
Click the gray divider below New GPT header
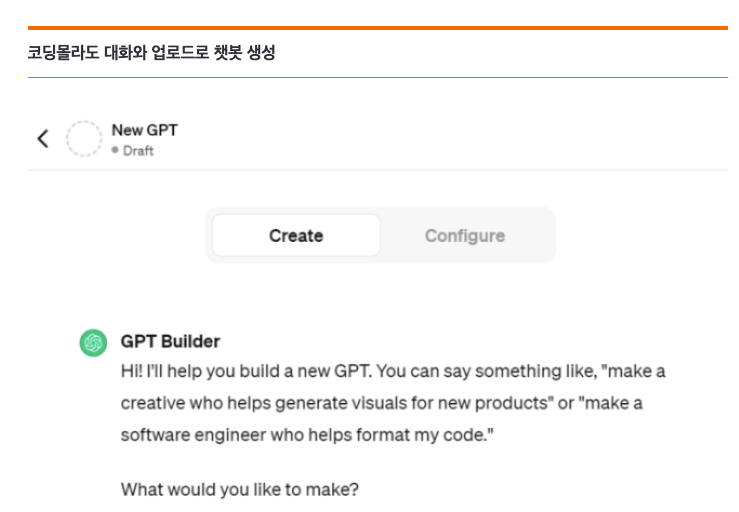pos(378,170)
